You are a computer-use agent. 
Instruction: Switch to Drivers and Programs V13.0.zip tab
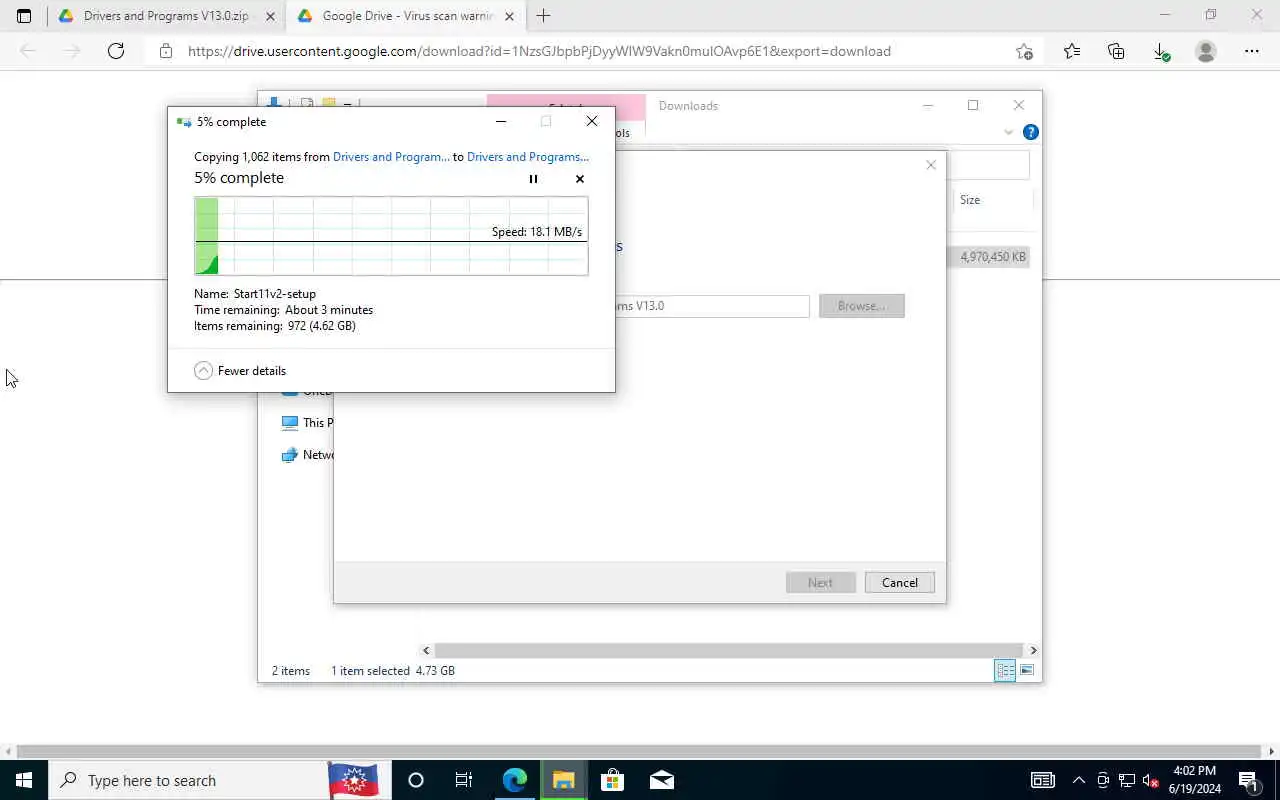coord(166,16)
